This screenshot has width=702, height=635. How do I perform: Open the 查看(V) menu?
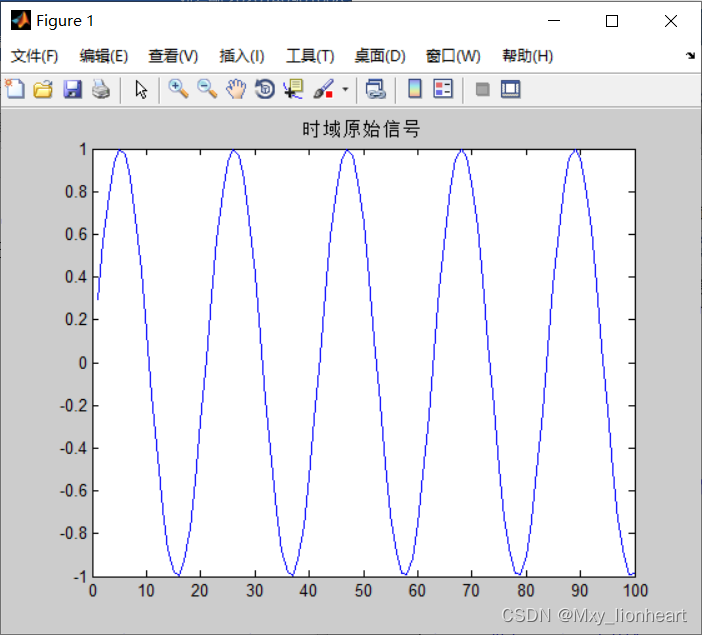pyautogui.click(x=173, y=56)
